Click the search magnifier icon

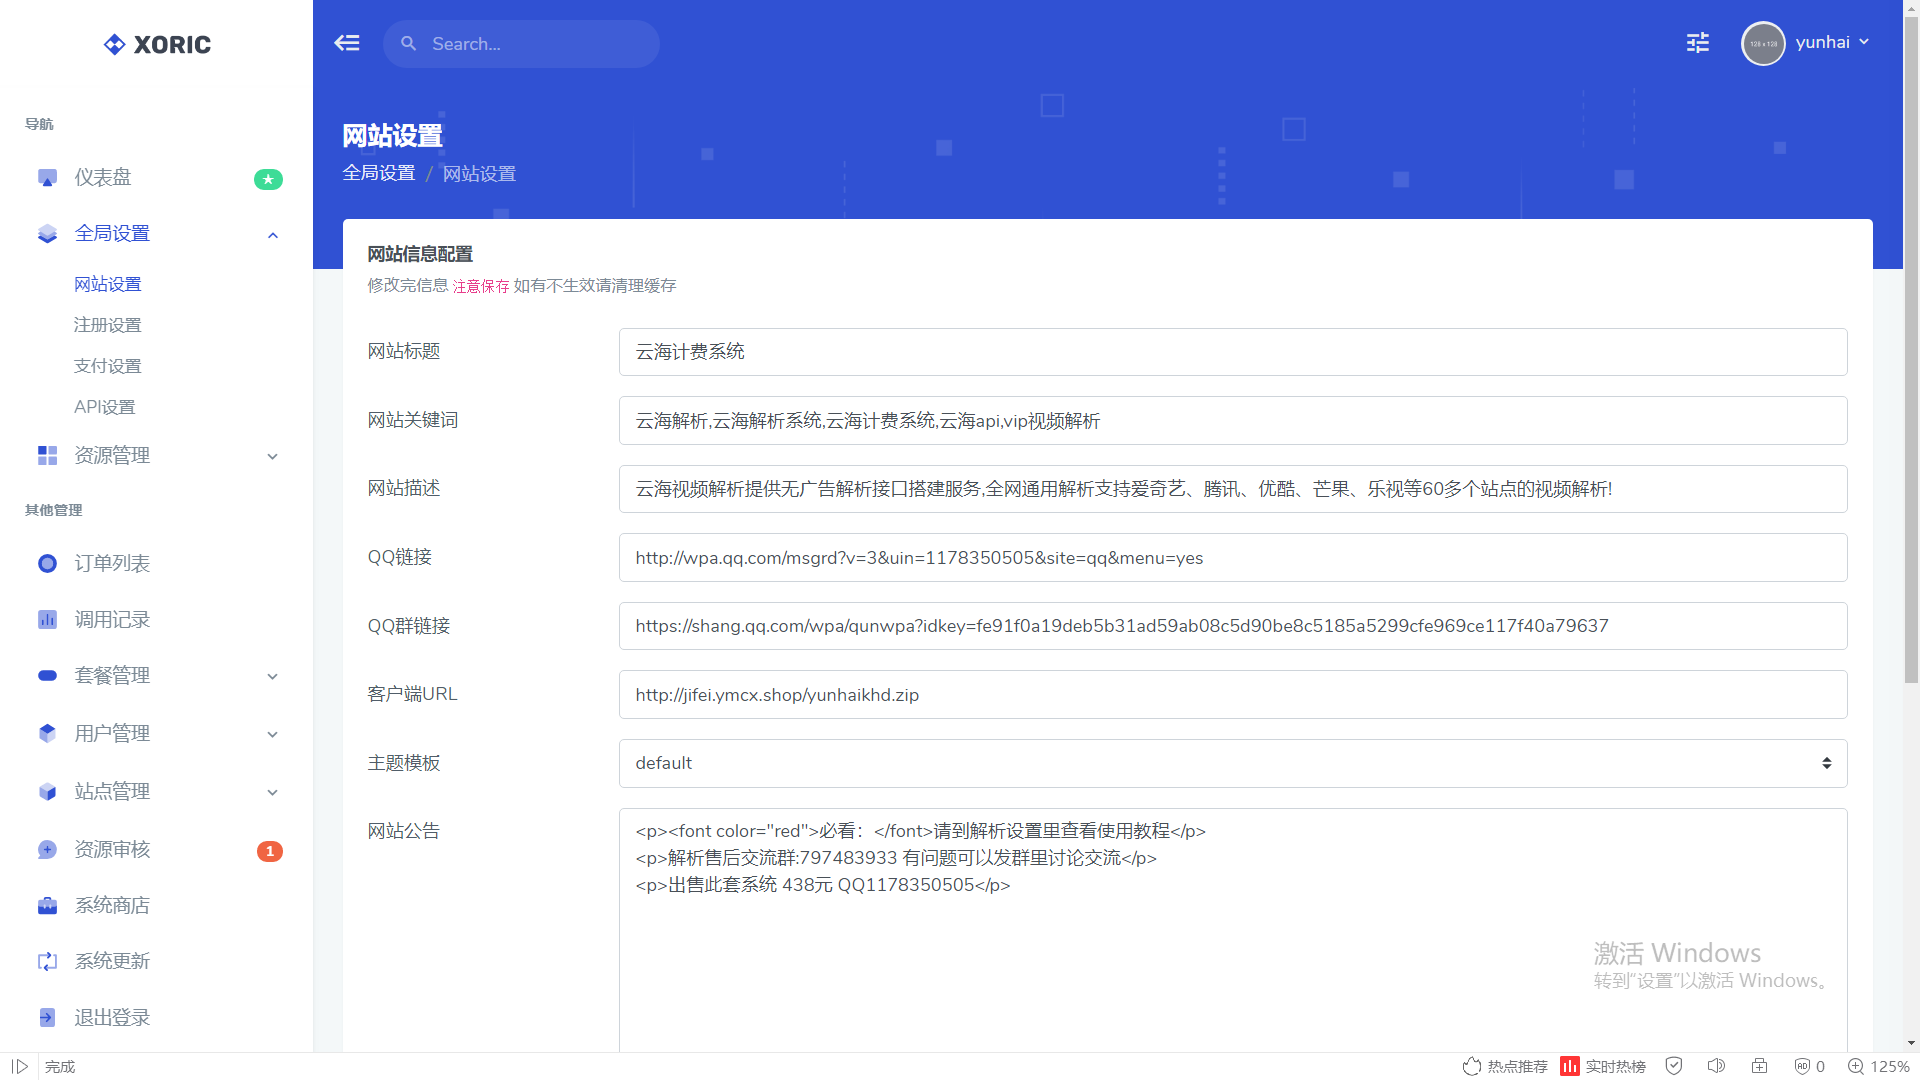pyautogui.click(x=408, y=43)
